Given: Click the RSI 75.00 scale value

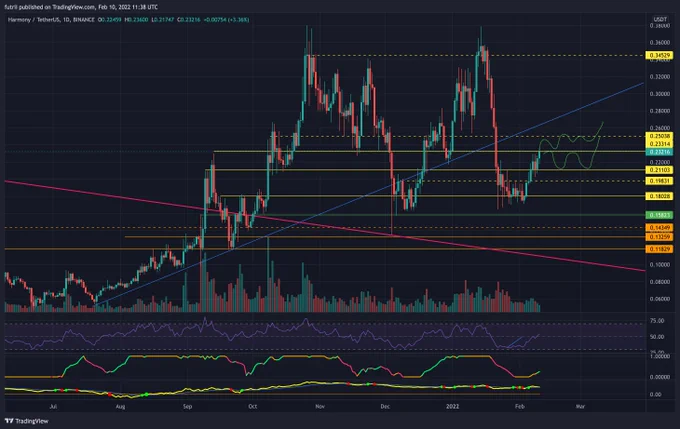Looking at the screenshot, I should (657, 321).
